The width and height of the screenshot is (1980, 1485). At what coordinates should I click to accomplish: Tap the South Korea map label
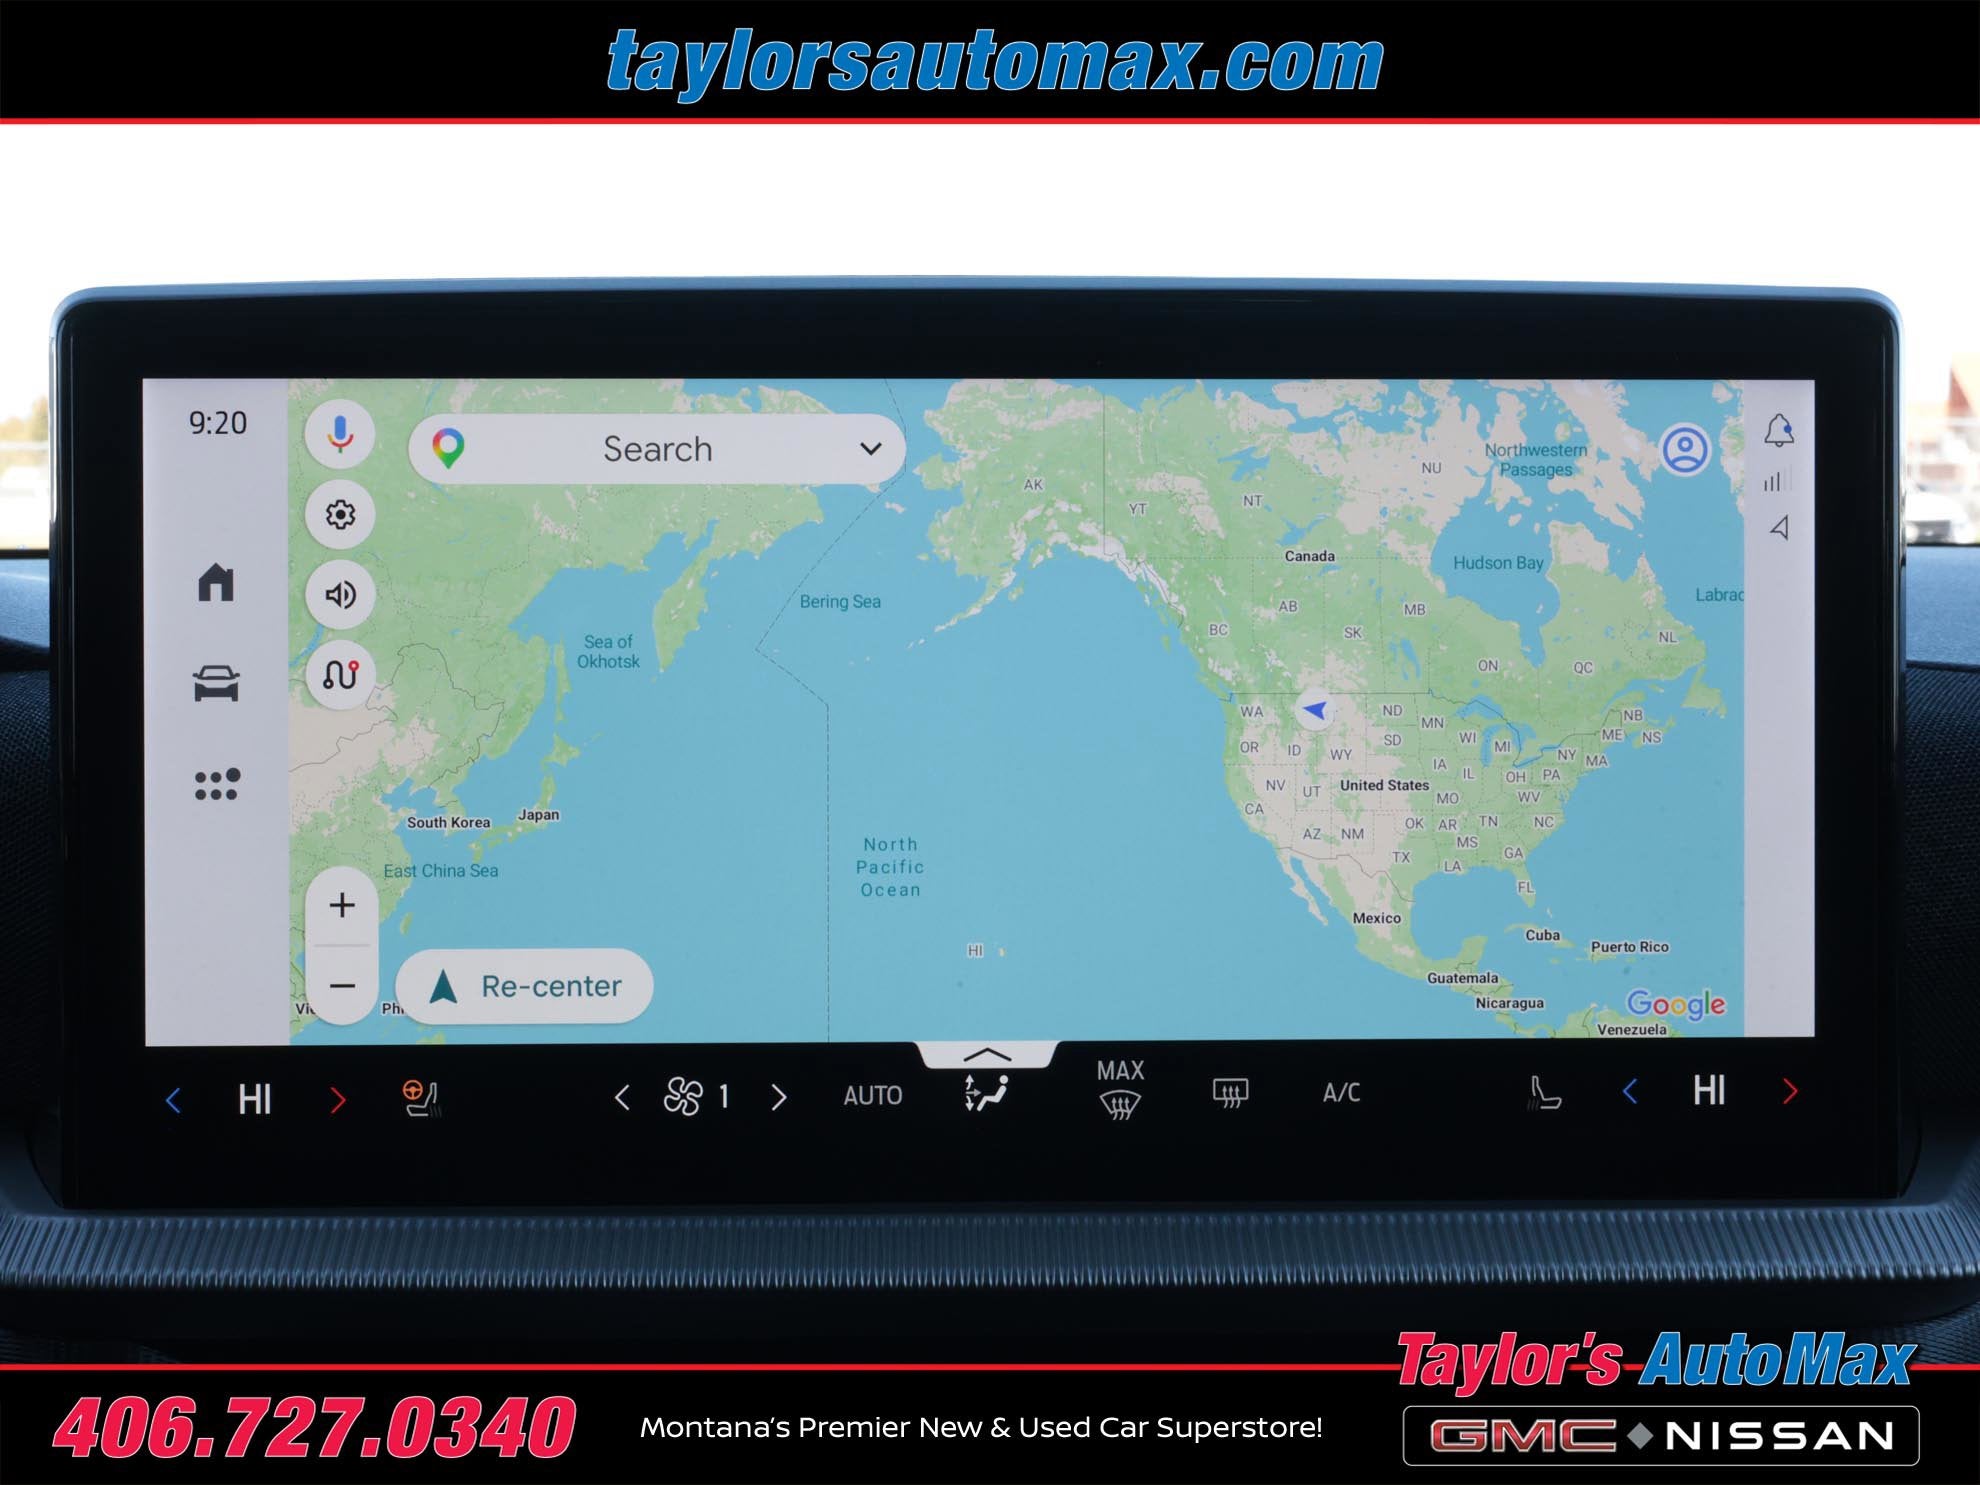pos(448,823)
